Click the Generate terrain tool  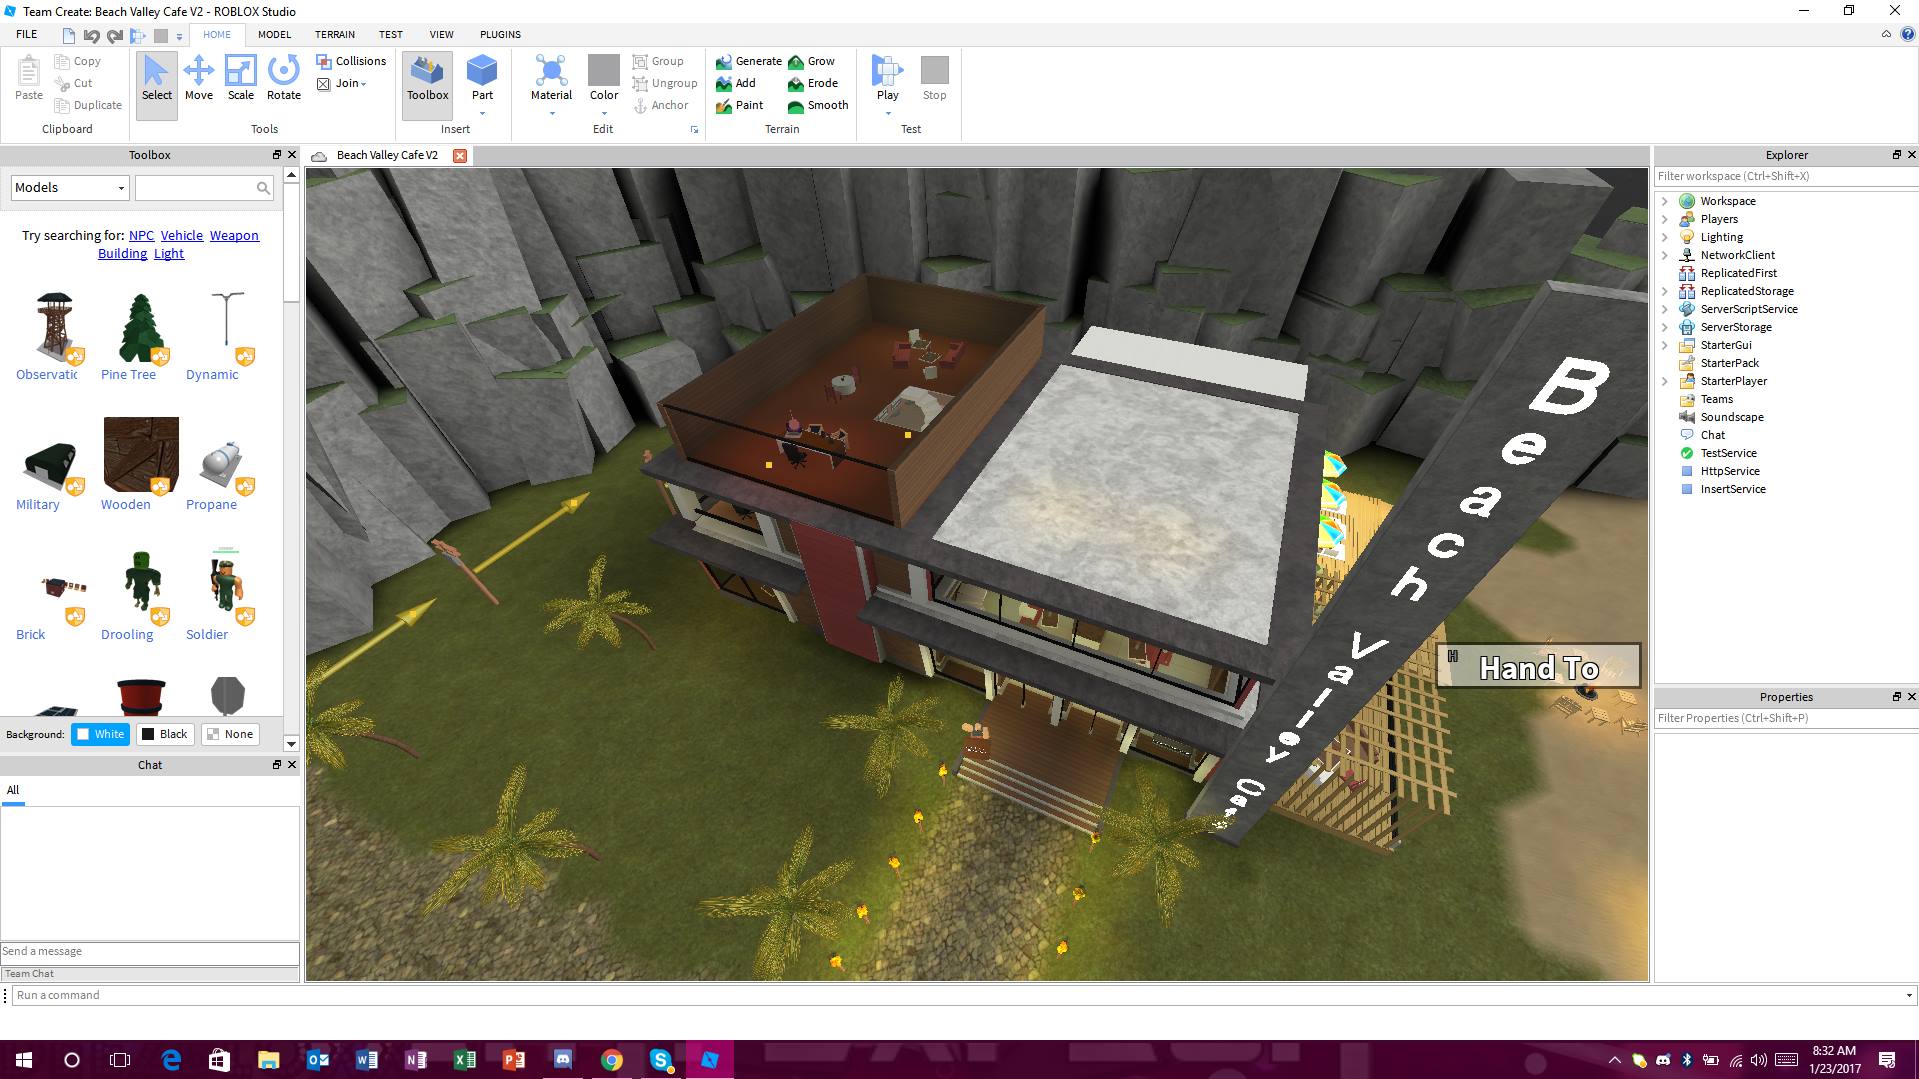[749, 61]
